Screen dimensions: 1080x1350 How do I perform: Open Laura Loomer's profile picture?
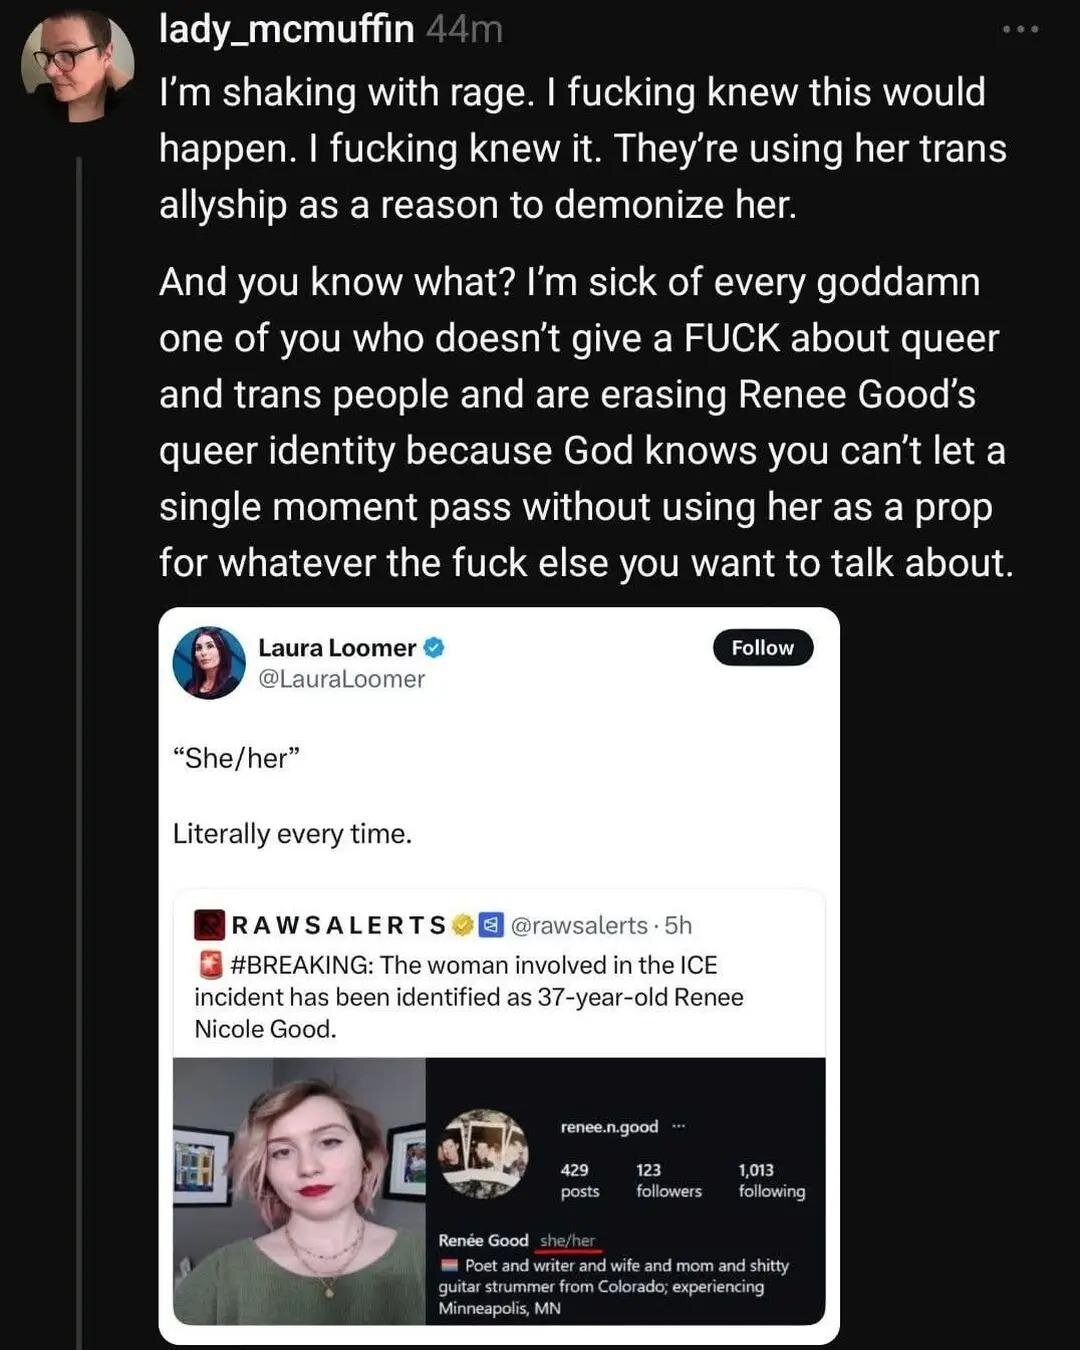click(x=209, y=662)
